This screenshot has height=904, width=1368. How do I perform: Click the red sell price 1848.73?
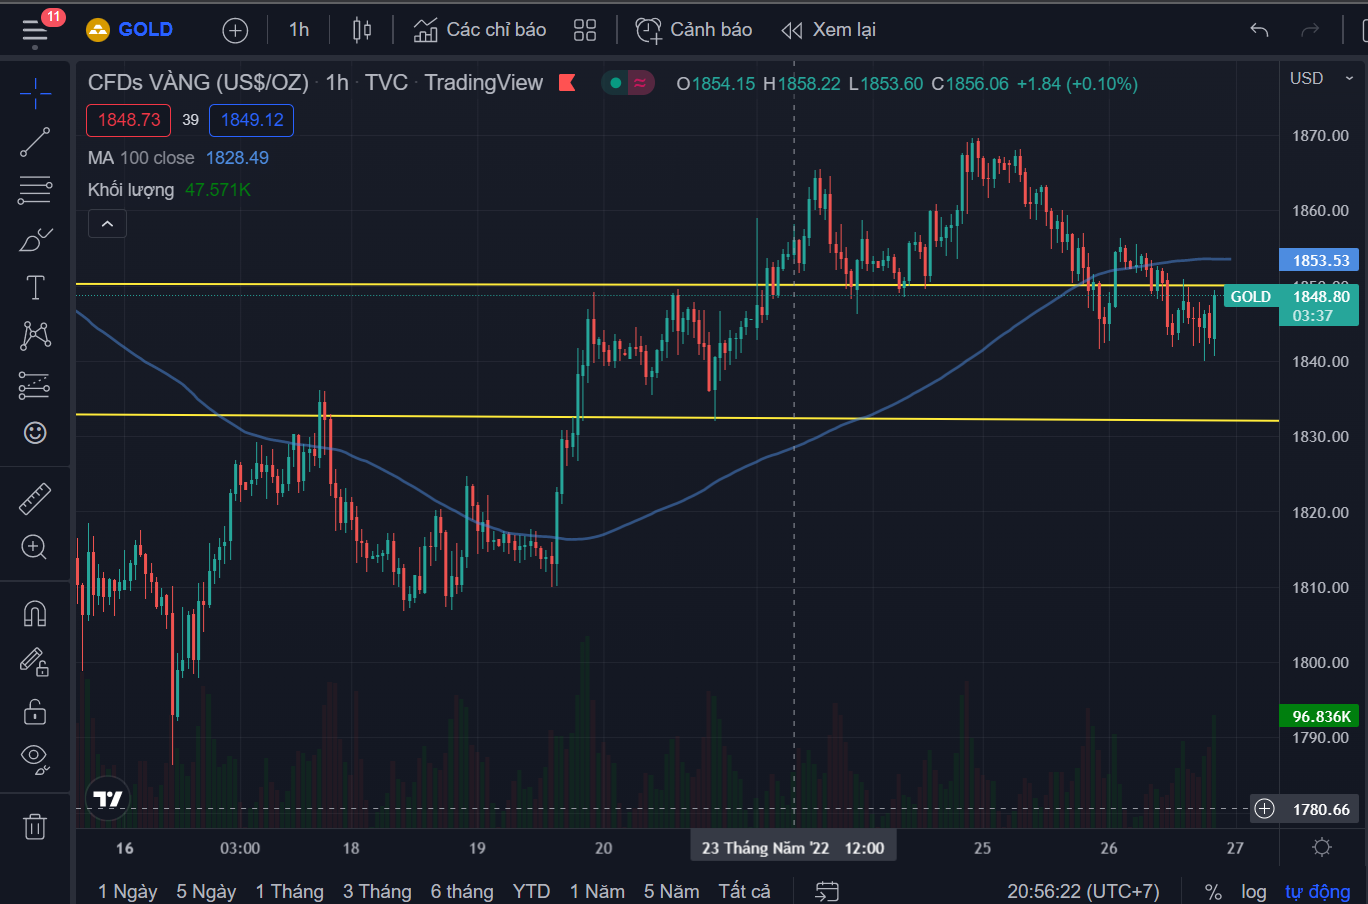(x=129, y=120)
